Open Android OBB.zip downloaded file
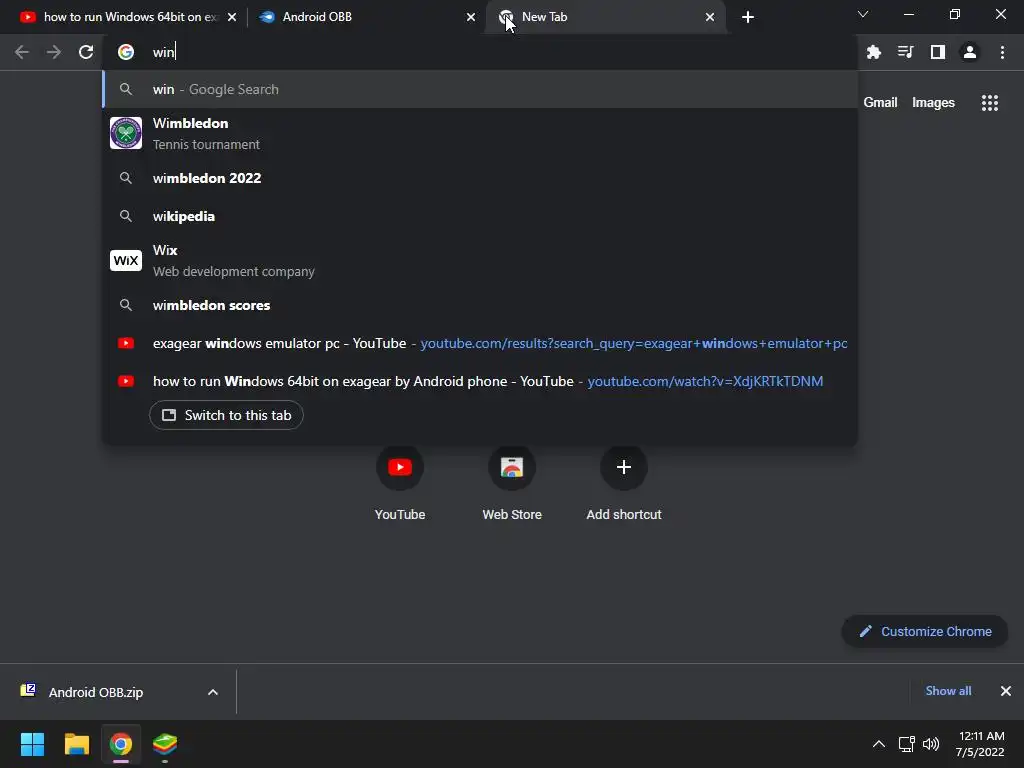1024x768 pixels. pos(95,692)
